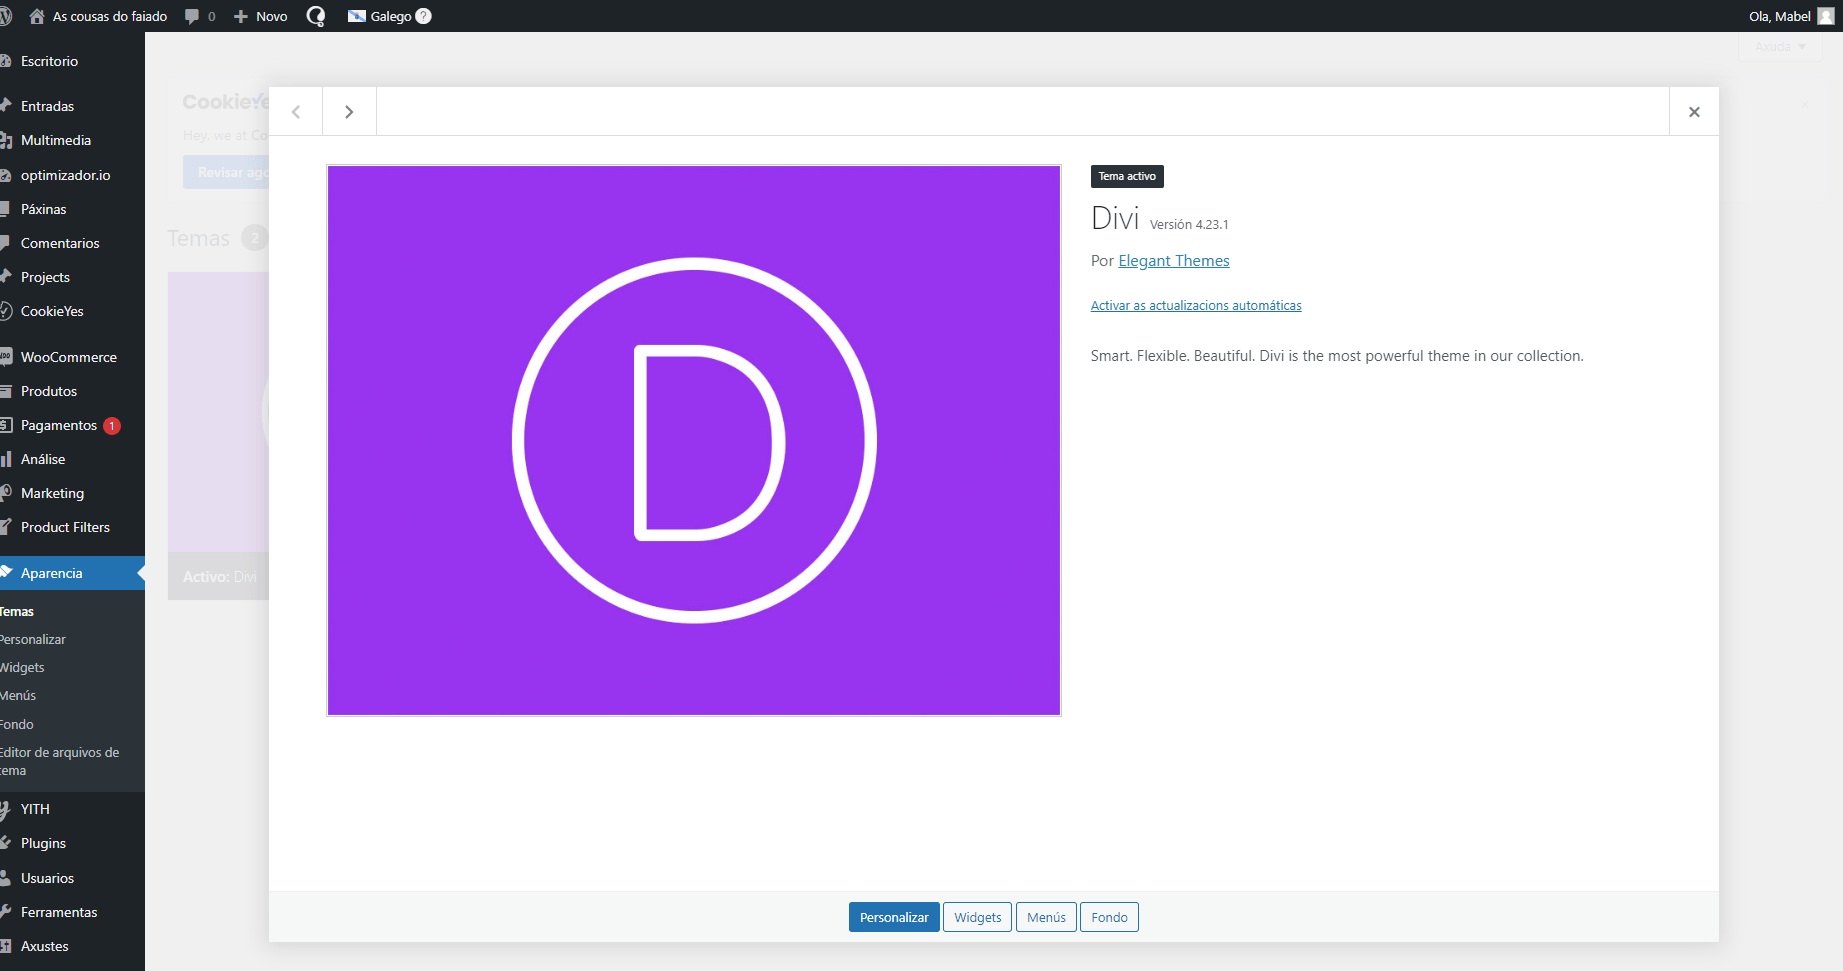Viewport: 1843px width, 971px height.
Task: Expand the Axuda help dropdown
Action: pyautogui.click(x=1780, y=47)
